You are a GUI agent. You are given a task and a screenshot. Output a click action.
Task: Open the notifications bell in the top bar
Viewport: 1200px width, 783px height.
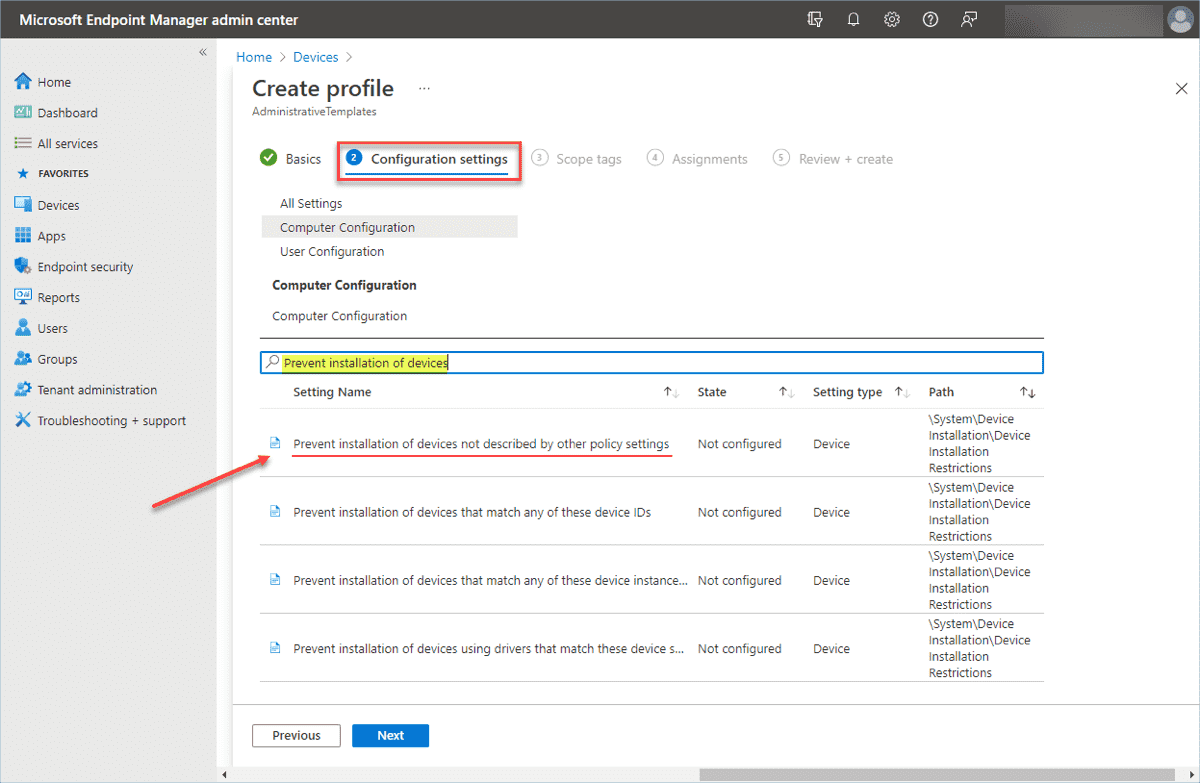pos(853,18)
